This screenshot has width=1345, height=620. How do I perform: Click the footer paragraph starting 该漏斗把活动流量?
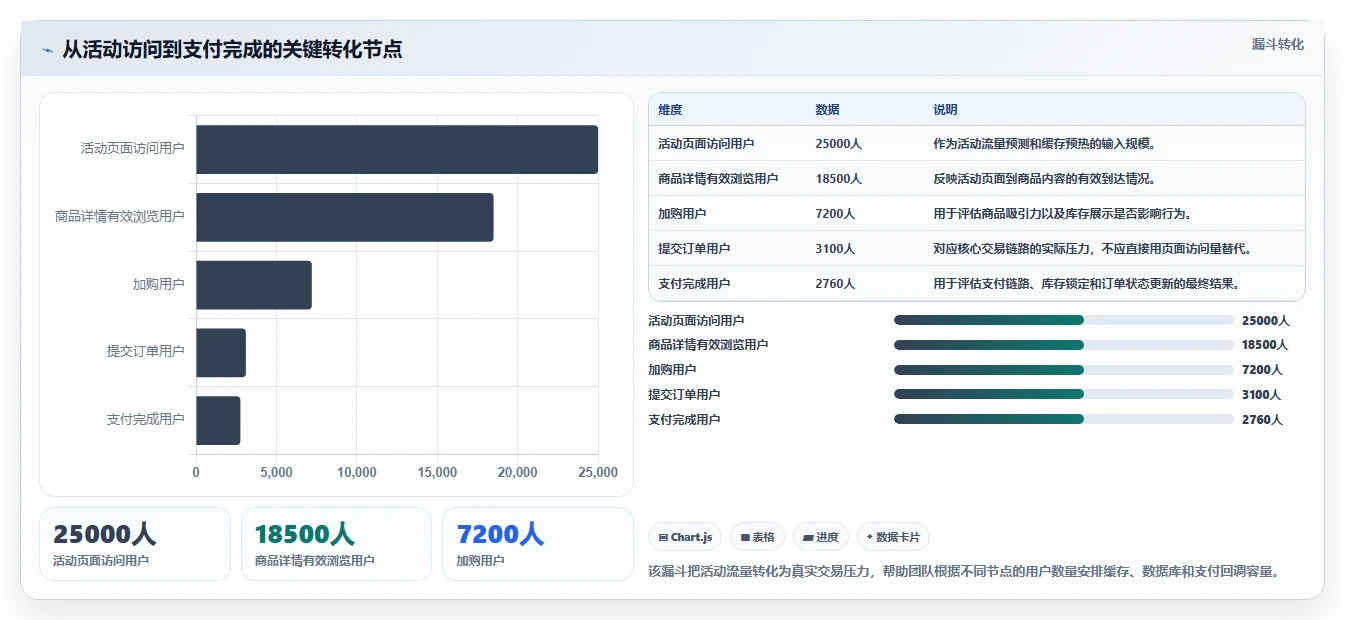[x=964, y=572]
